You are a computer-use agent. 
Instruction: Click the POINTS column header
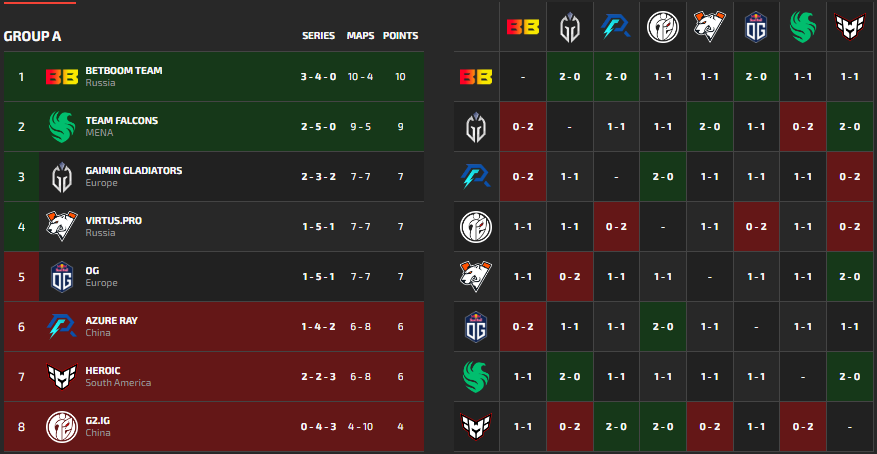tap(400, 36)
